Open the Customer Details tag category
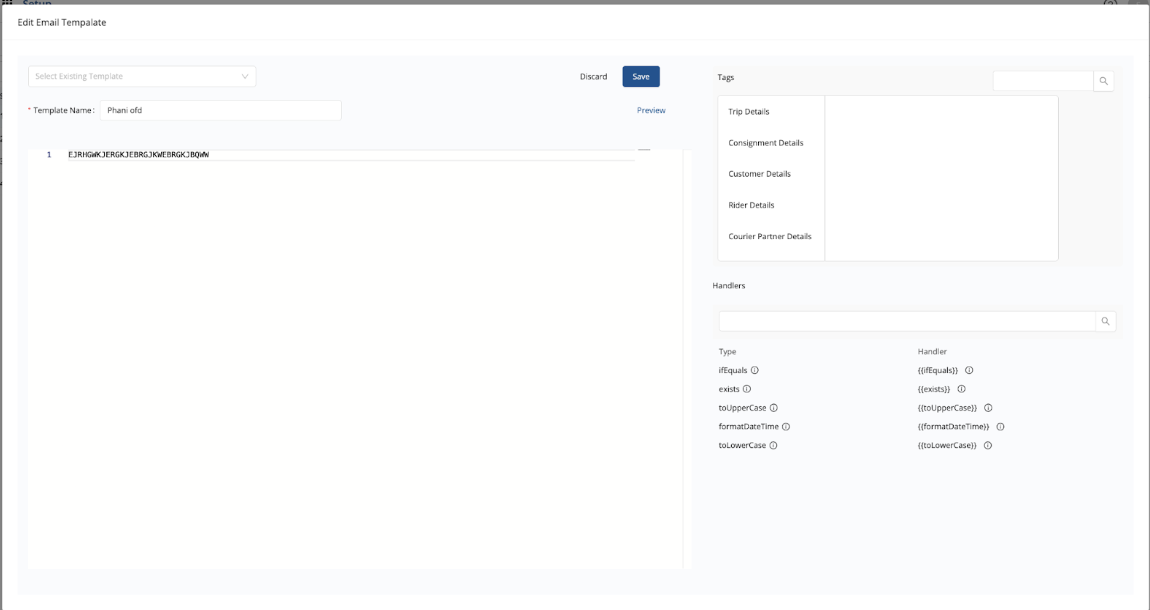The height and width of the screenshot is (610, 1150). (760, 174)
